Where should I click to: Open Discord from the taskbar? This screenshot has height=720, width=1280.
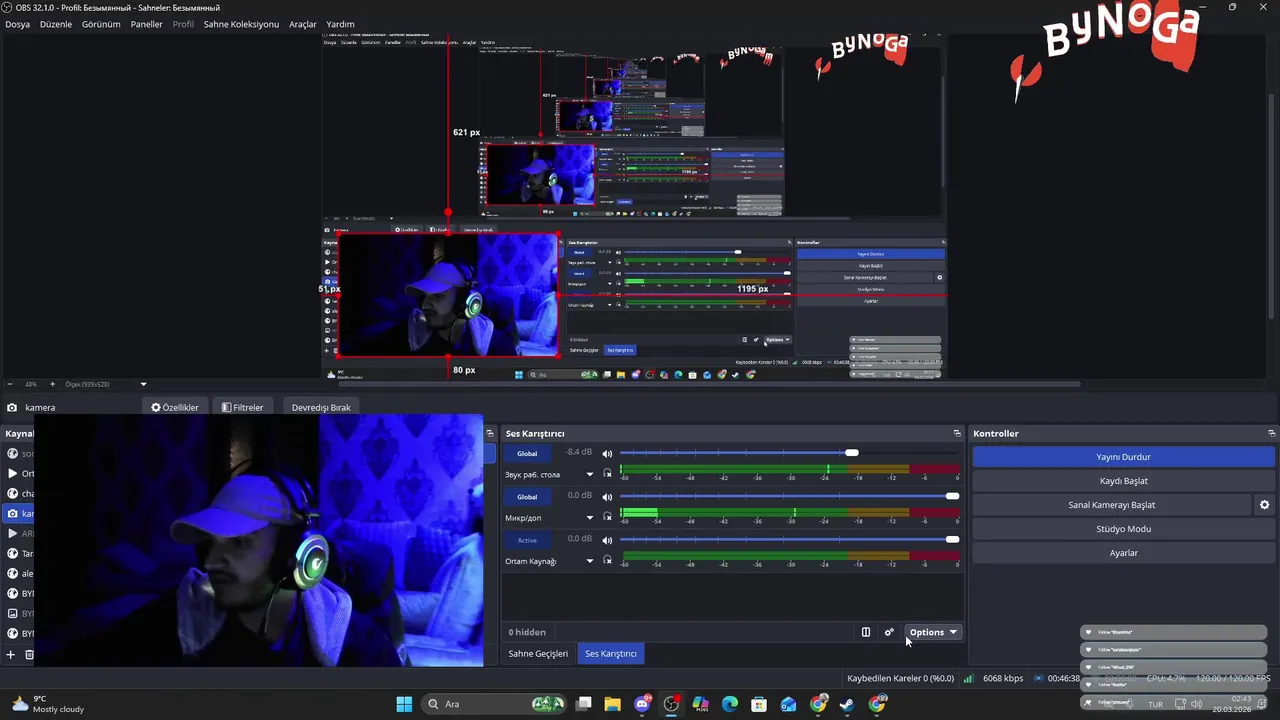pyautogui.click(x=642, y=704)
